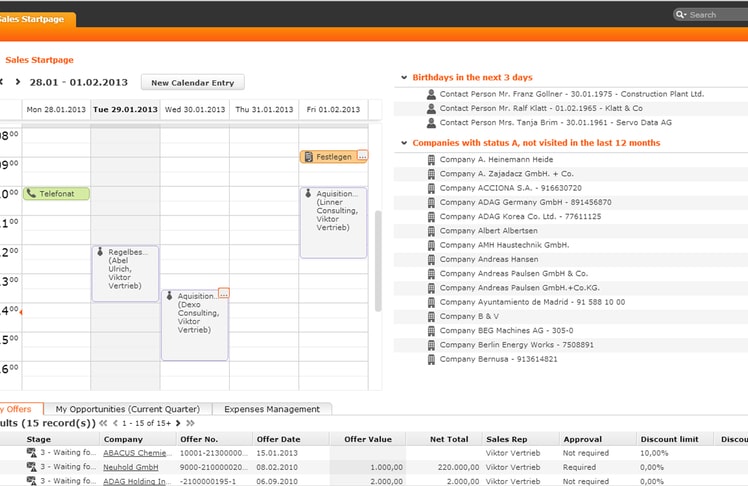Viewport: 748px width, 486px height.
Task: Click the Telefonat phone appointment icon
Action: coord(32,194)
